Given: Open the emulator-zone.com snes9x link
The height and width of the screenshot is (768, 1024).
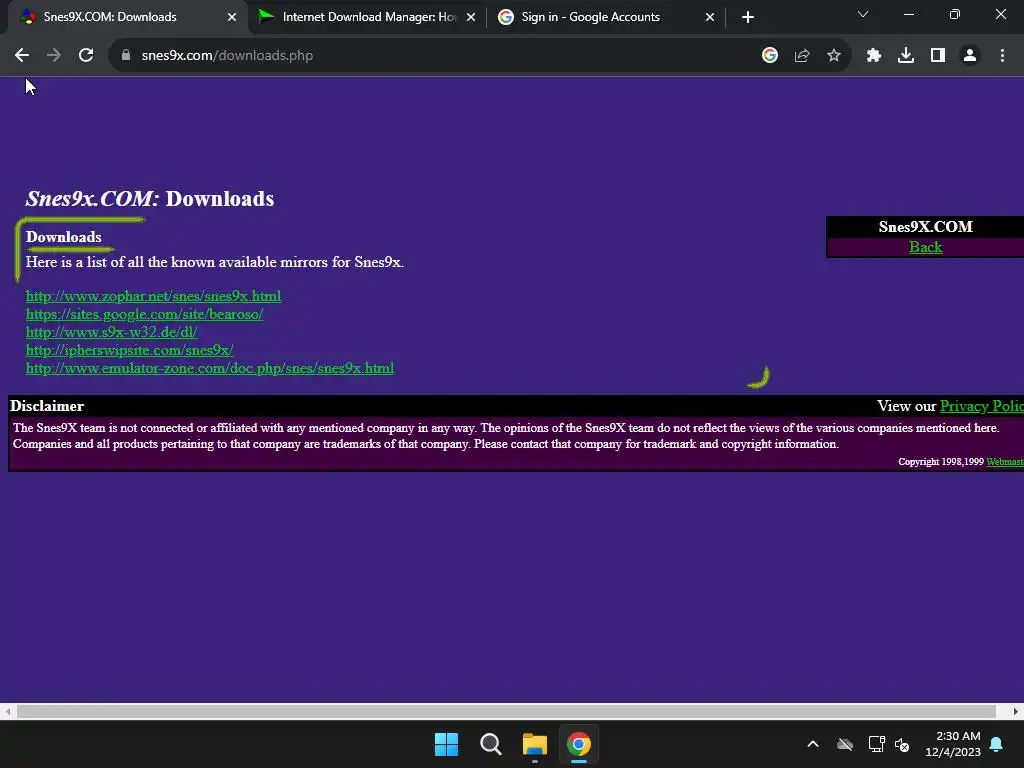Looking at the screenshot, I should pyautogui.click(x=210, y=368).
